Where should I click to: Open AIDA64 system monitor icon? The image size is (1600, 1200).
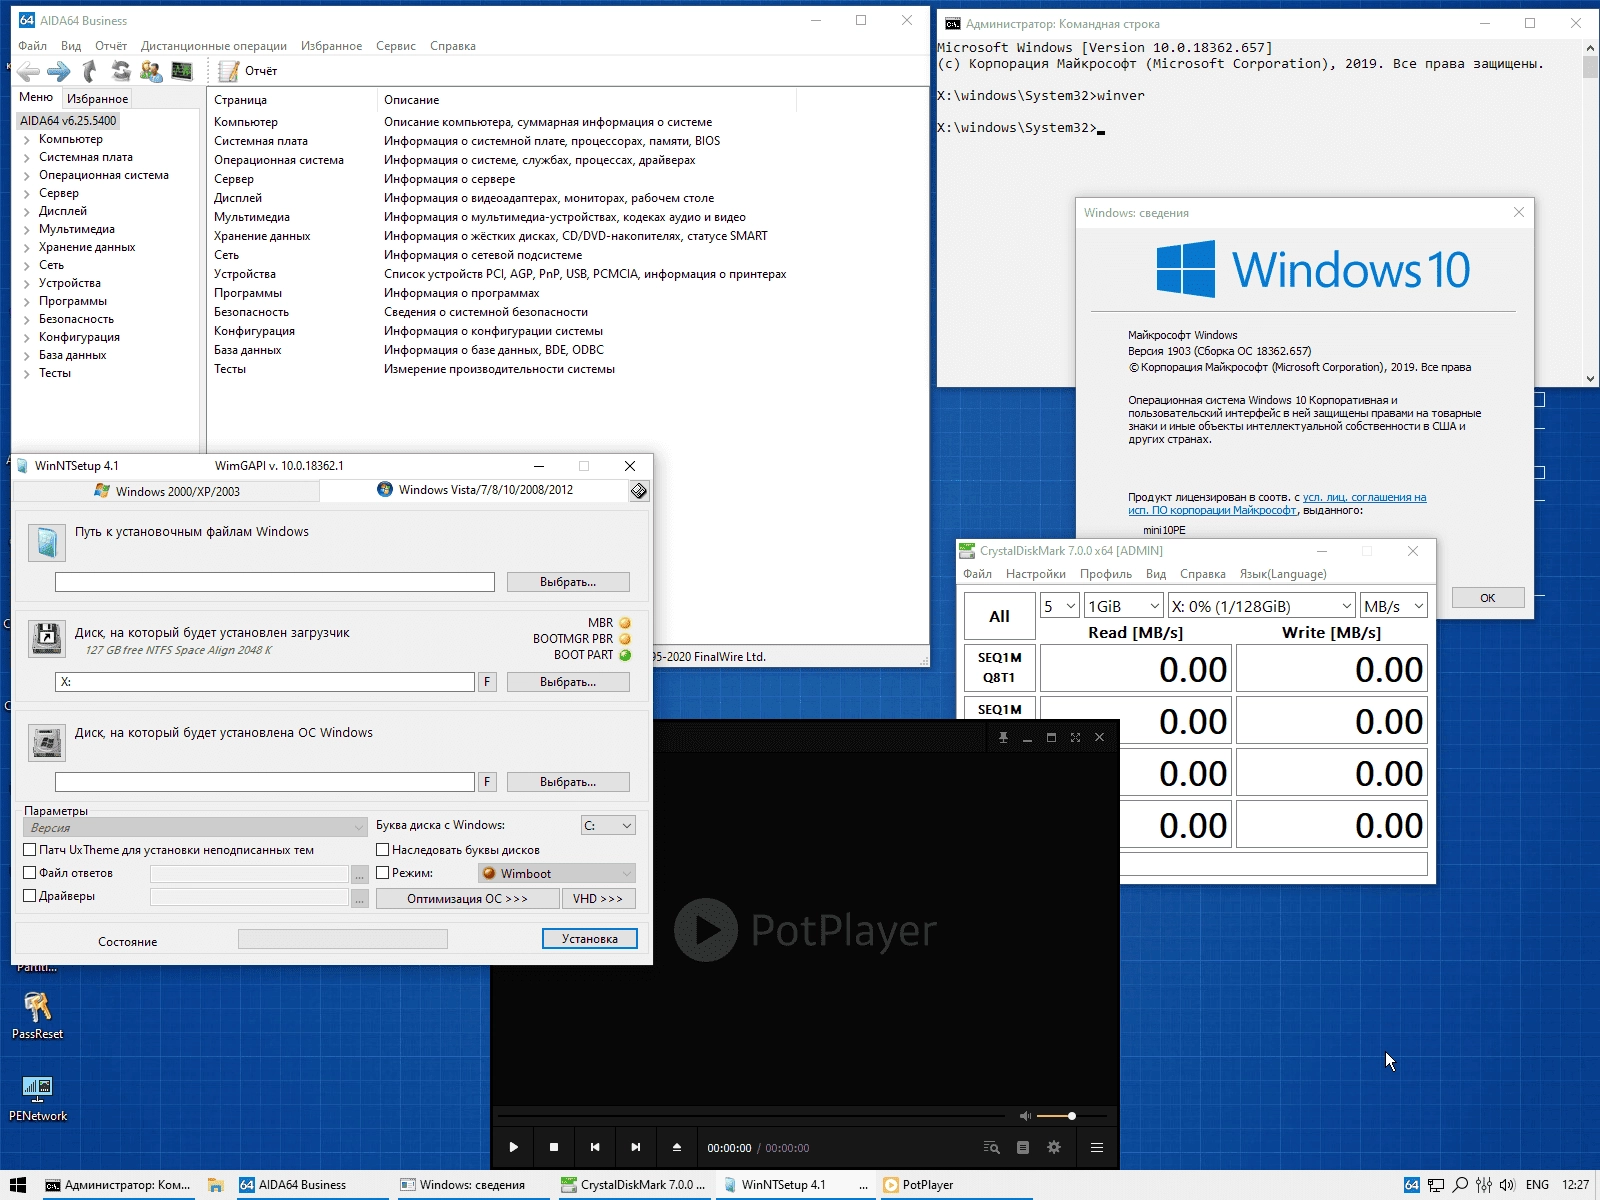pyautogui.click(x=182, y=71)
